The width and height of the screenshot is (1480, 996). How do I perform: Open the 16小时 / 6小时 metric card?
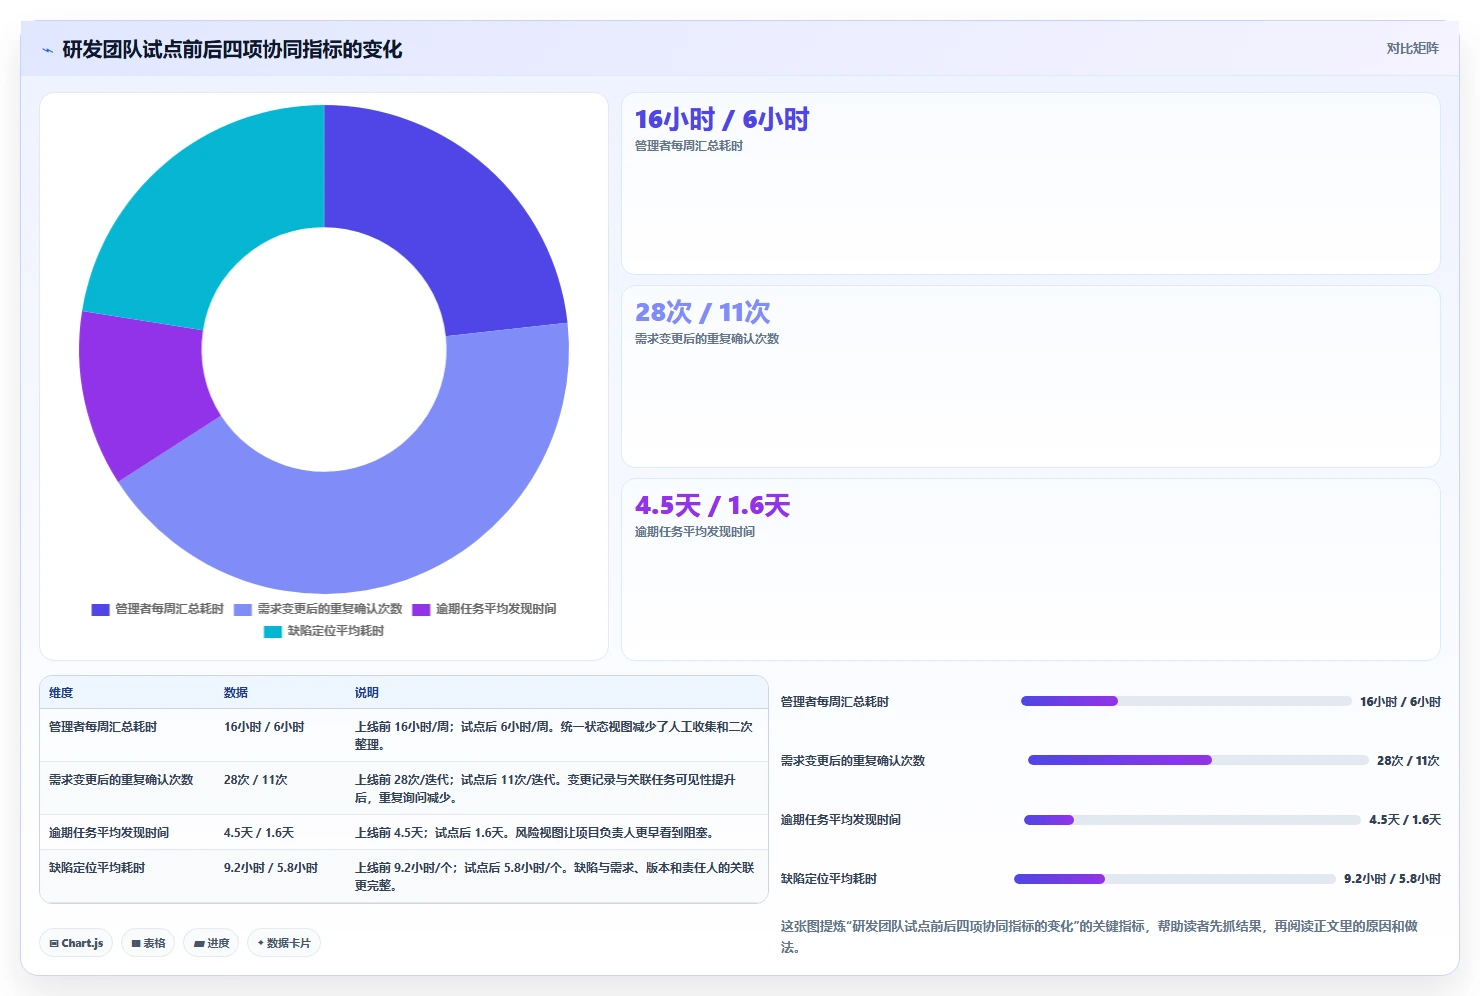pos(1030,184)
